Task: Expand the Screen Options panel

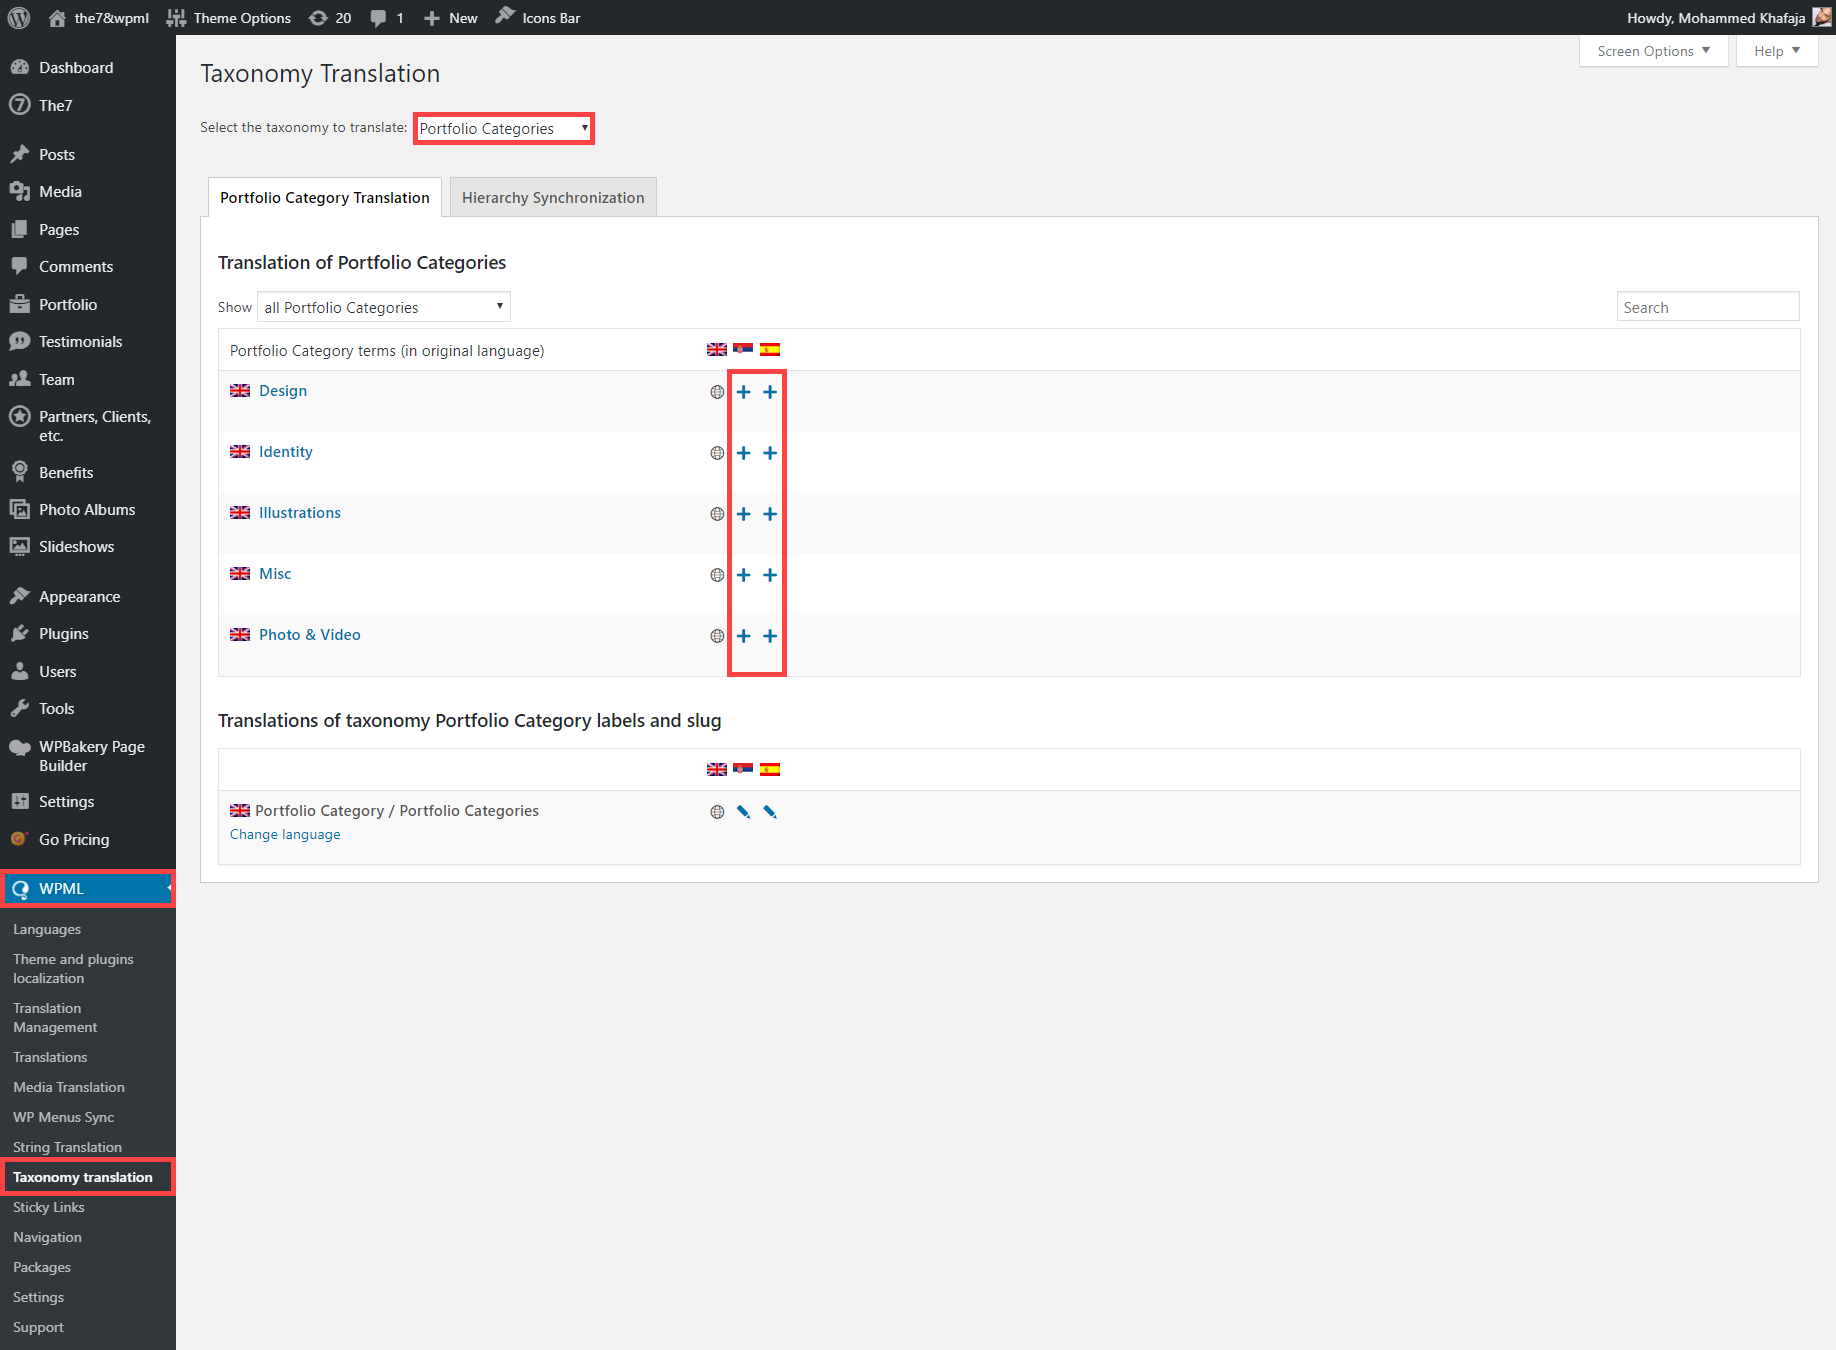Action: coord(1654,51)
